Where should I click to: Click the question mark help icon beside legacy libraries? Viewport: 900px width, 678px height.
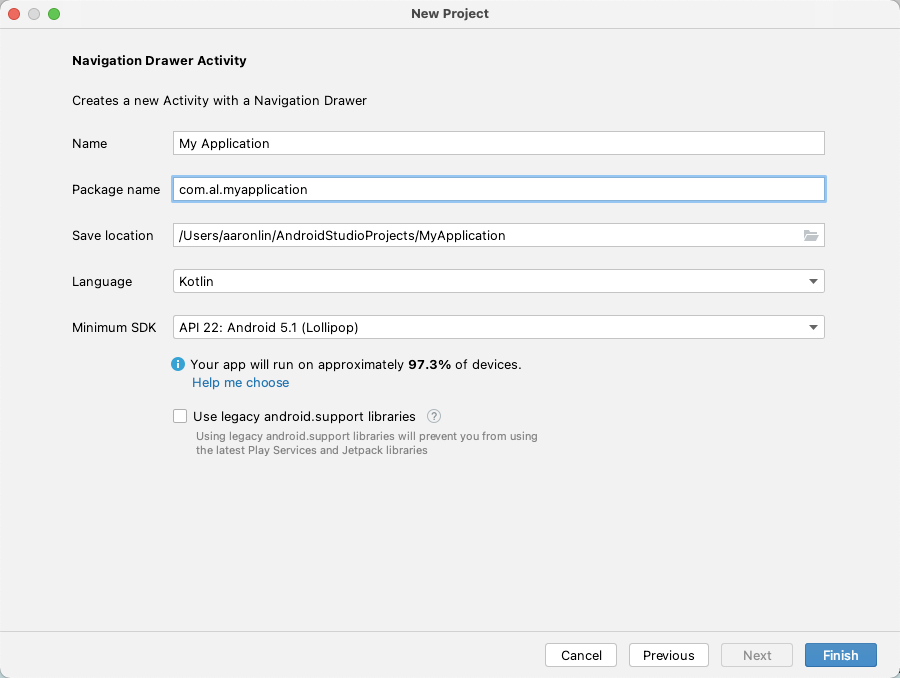pos(434,416)
